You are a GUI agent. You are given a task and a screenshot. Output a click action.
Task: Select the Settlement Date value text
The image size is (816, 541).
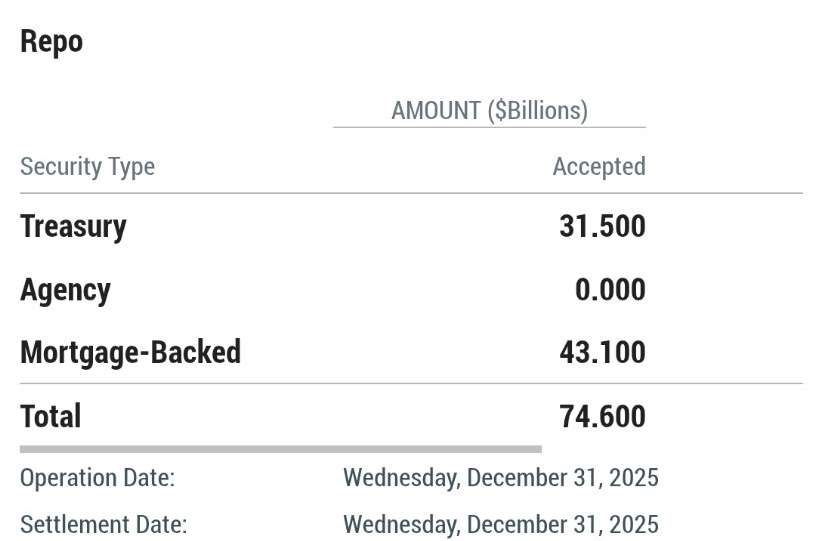500,524
